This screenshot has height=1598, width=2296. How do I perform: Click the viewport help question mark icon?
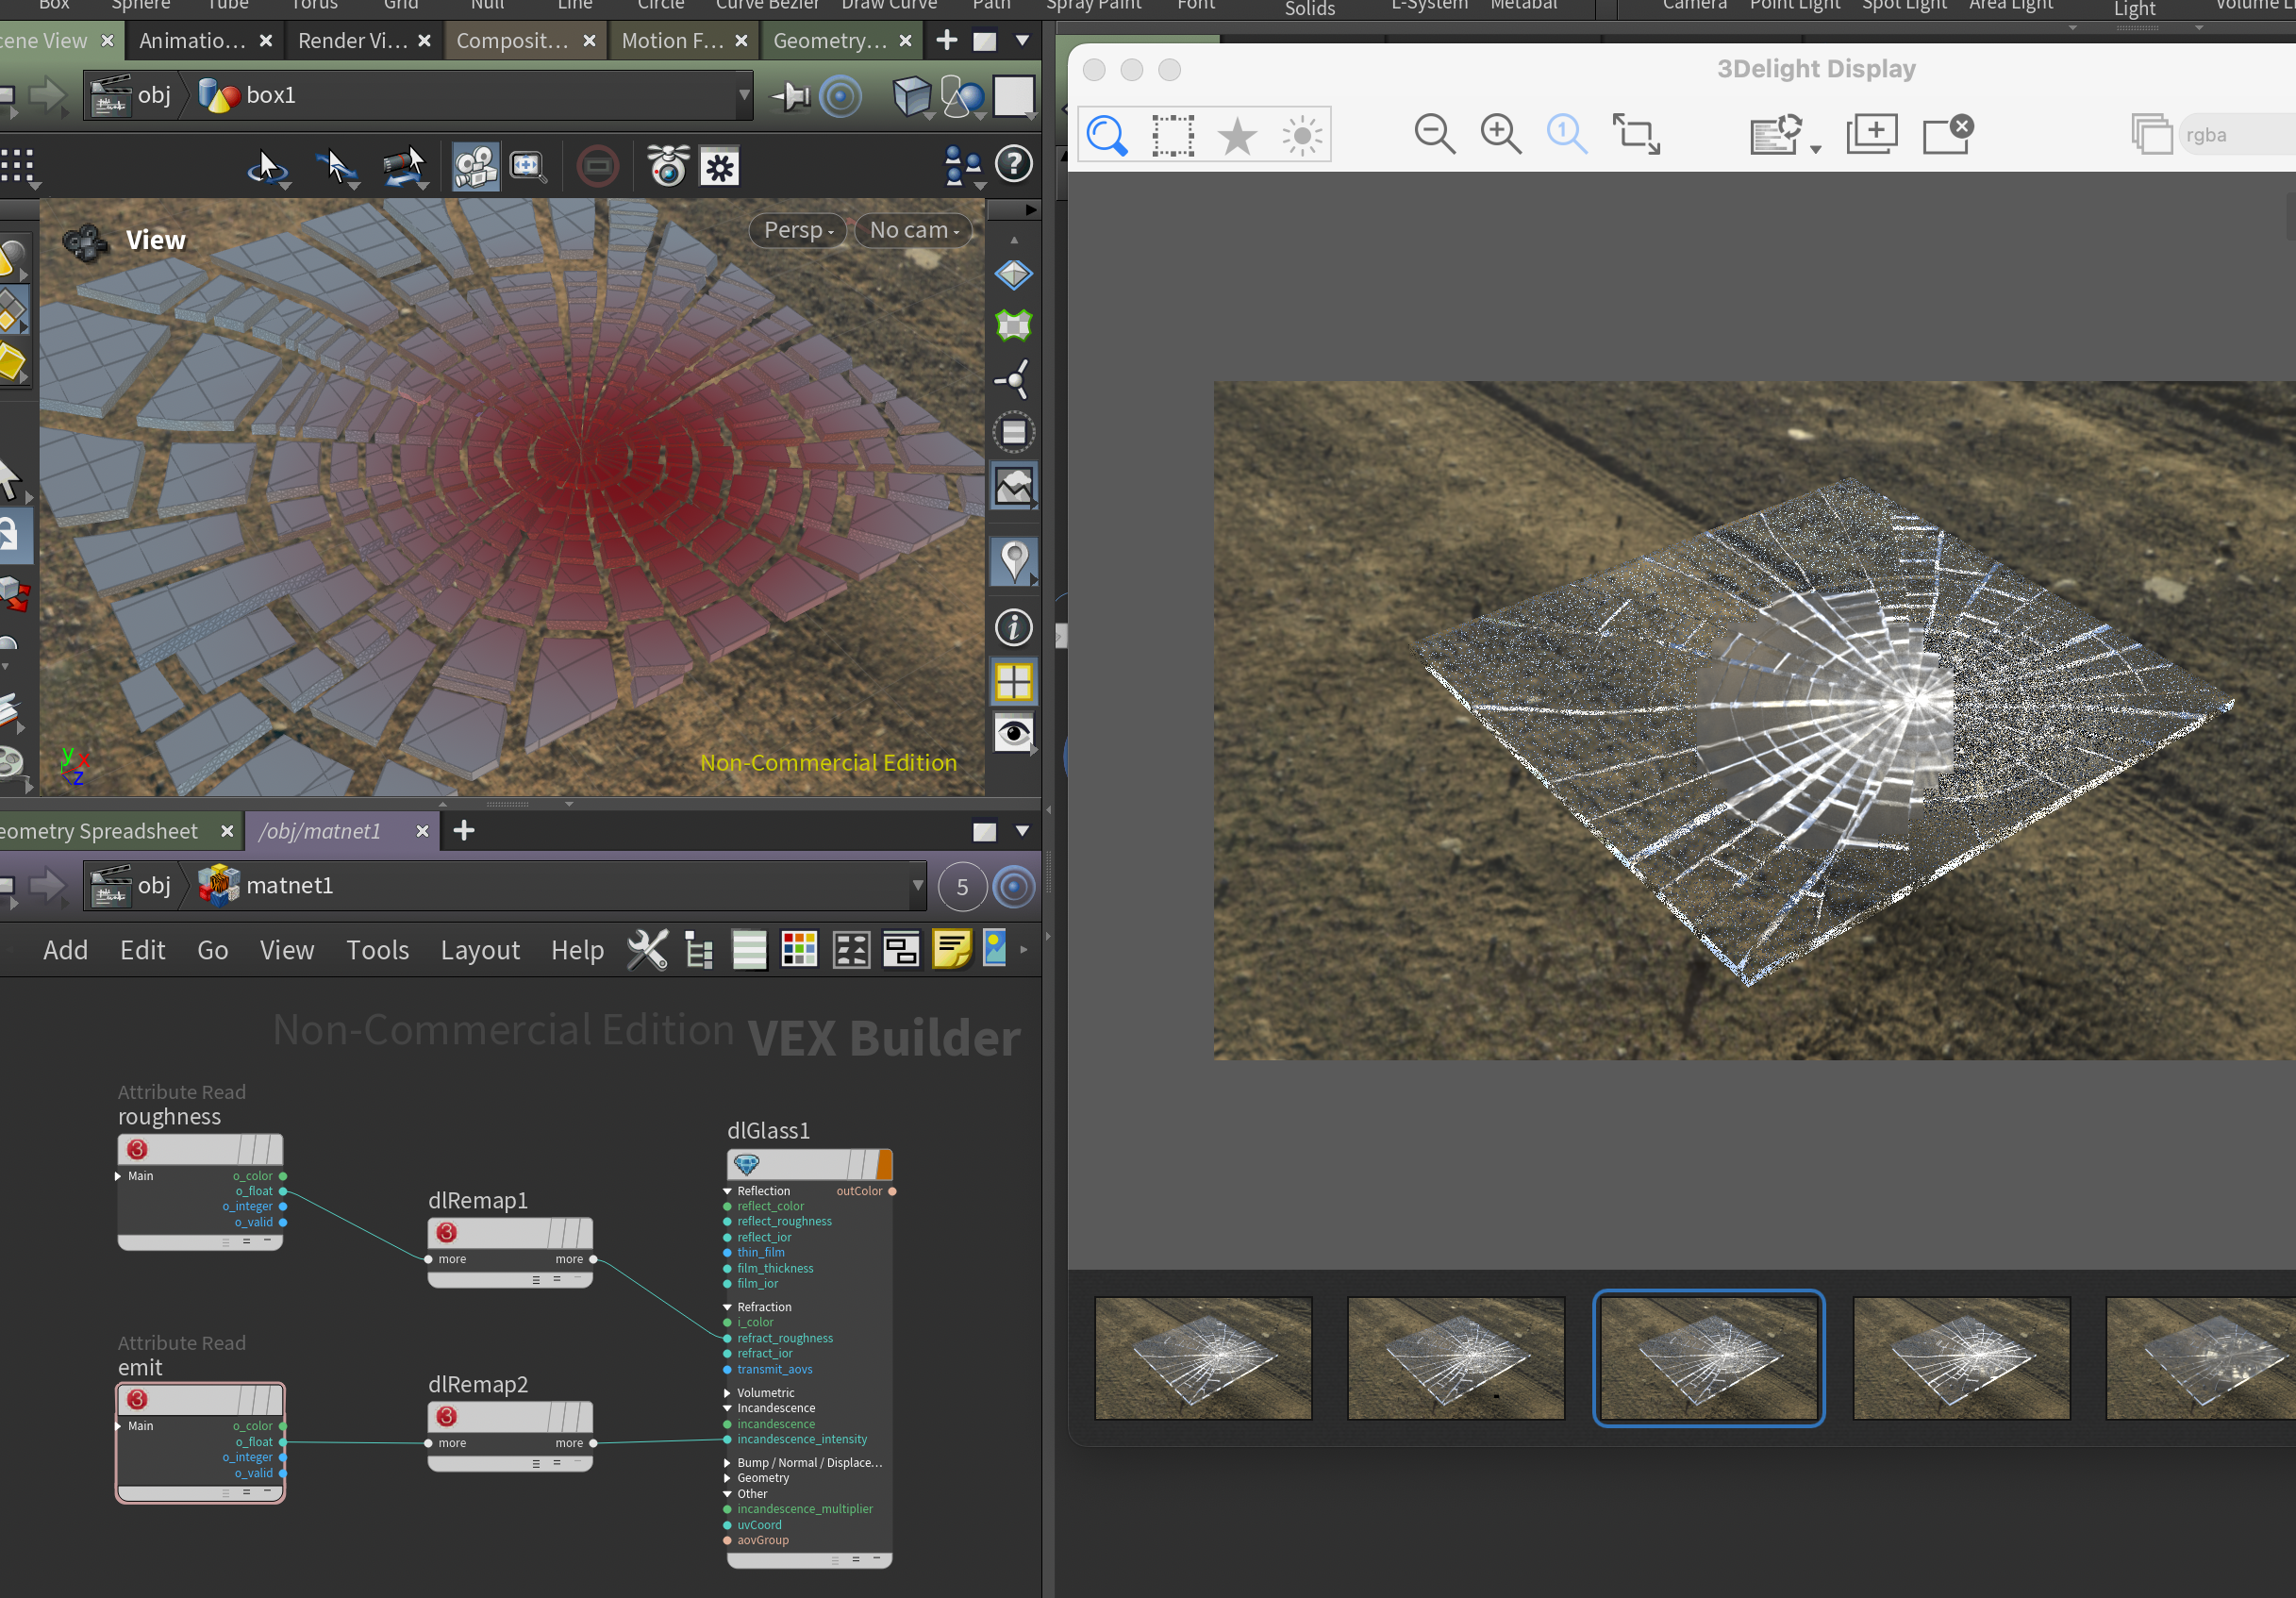click(x=1013, y=164)
